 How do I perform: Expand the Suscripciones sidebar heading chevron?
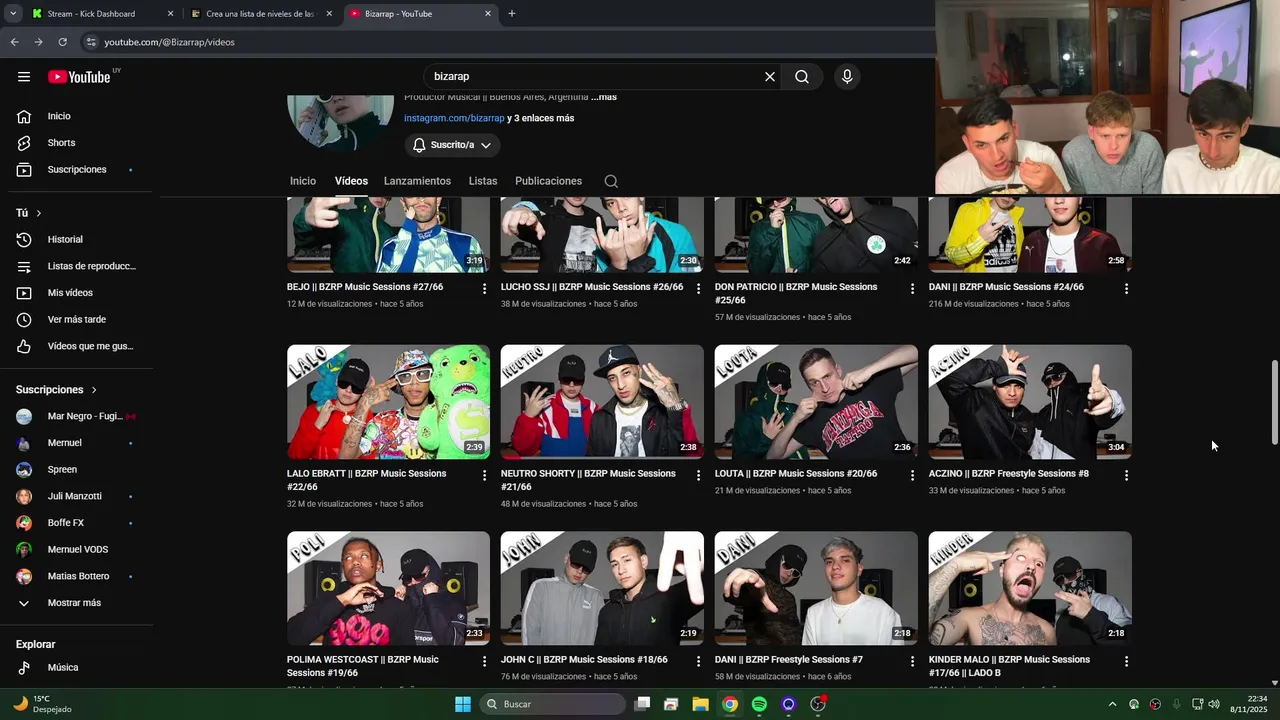point(94,390)
